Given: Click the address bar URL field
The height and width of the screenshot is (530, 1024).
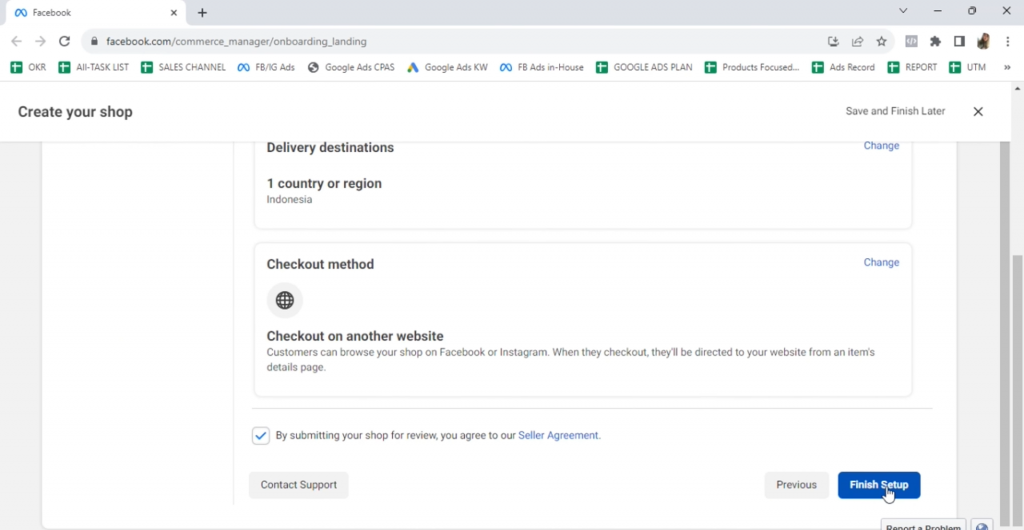Looking at the screenshot, I should coord(450,41).
